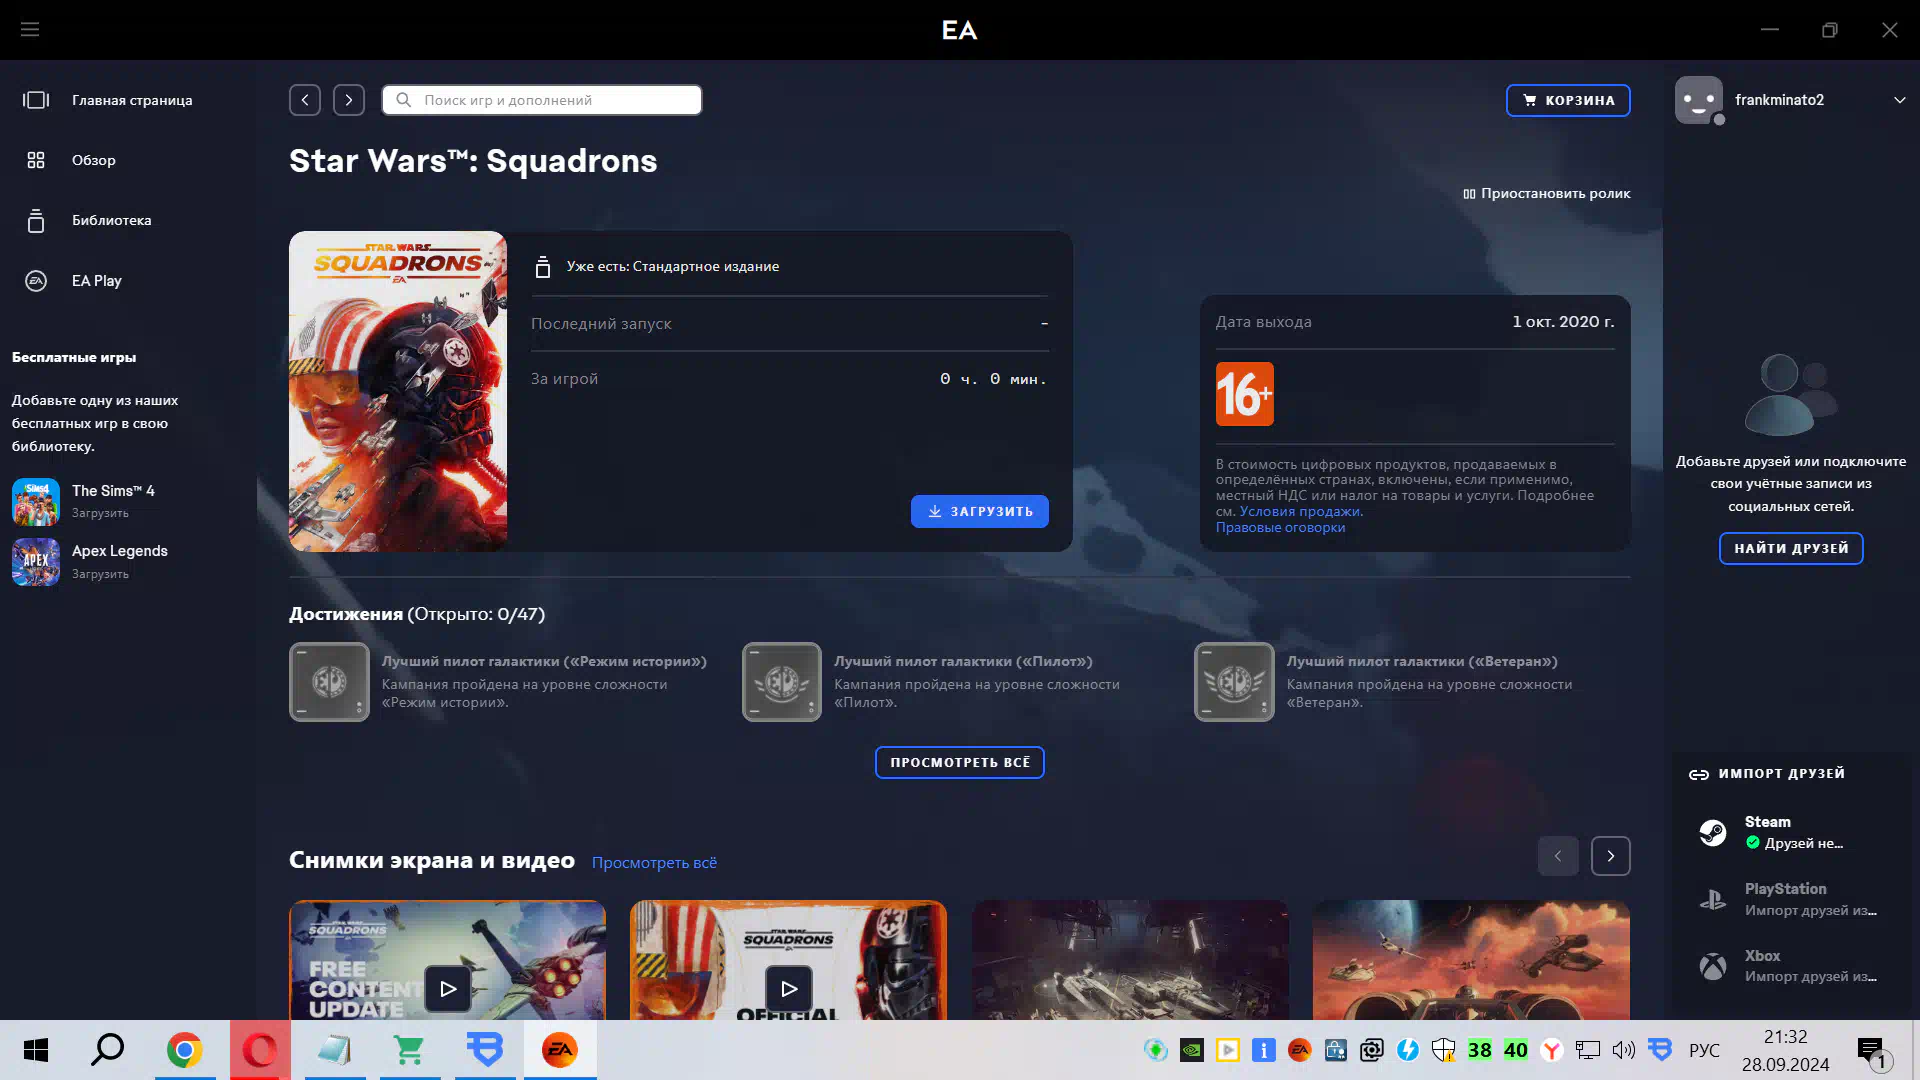1920x1080 pixels.
Task: Click volume icon in system tray
Action: point(1623,1050)
